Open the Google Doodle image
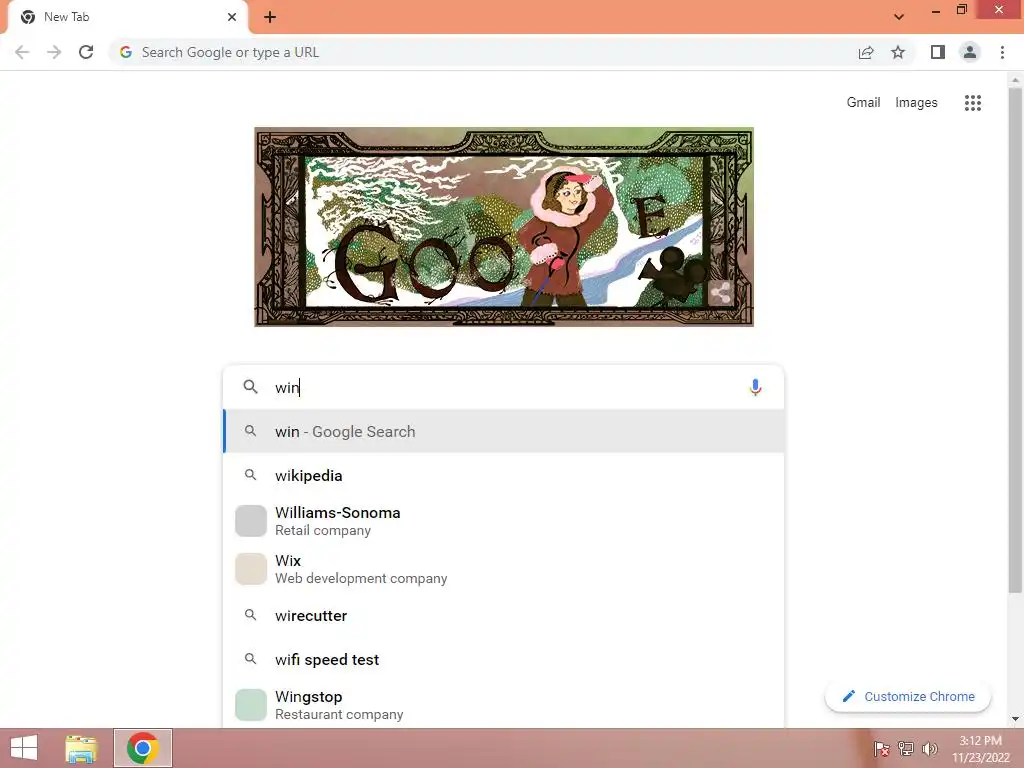 (x=504, y=227)
